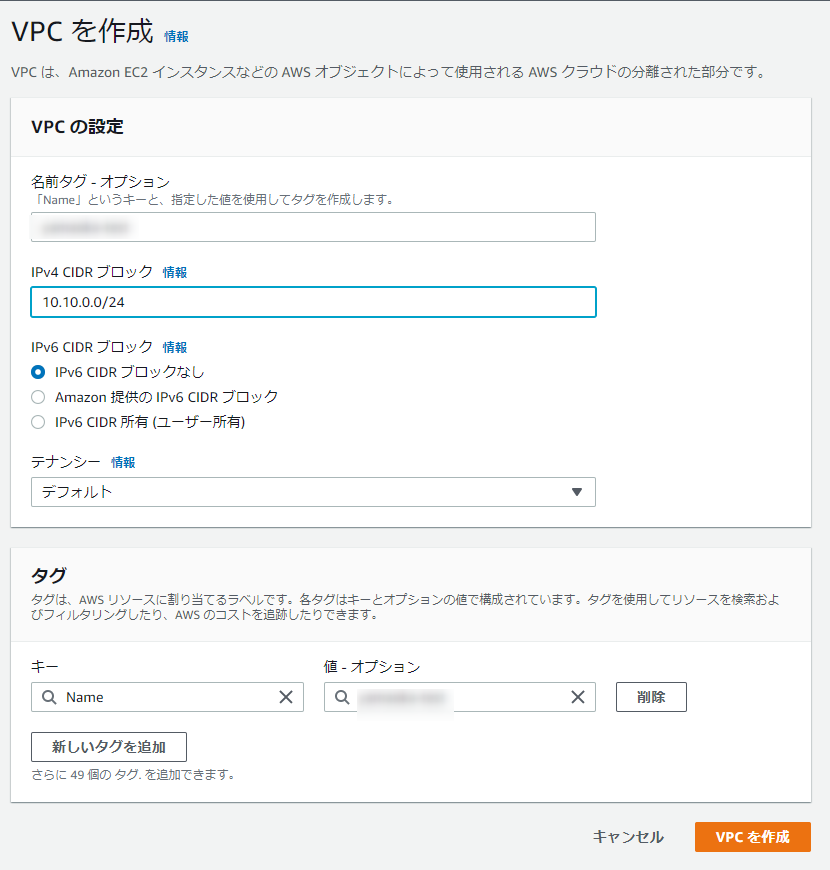Open 情報 link beside テナンシー

pos(123,462)
